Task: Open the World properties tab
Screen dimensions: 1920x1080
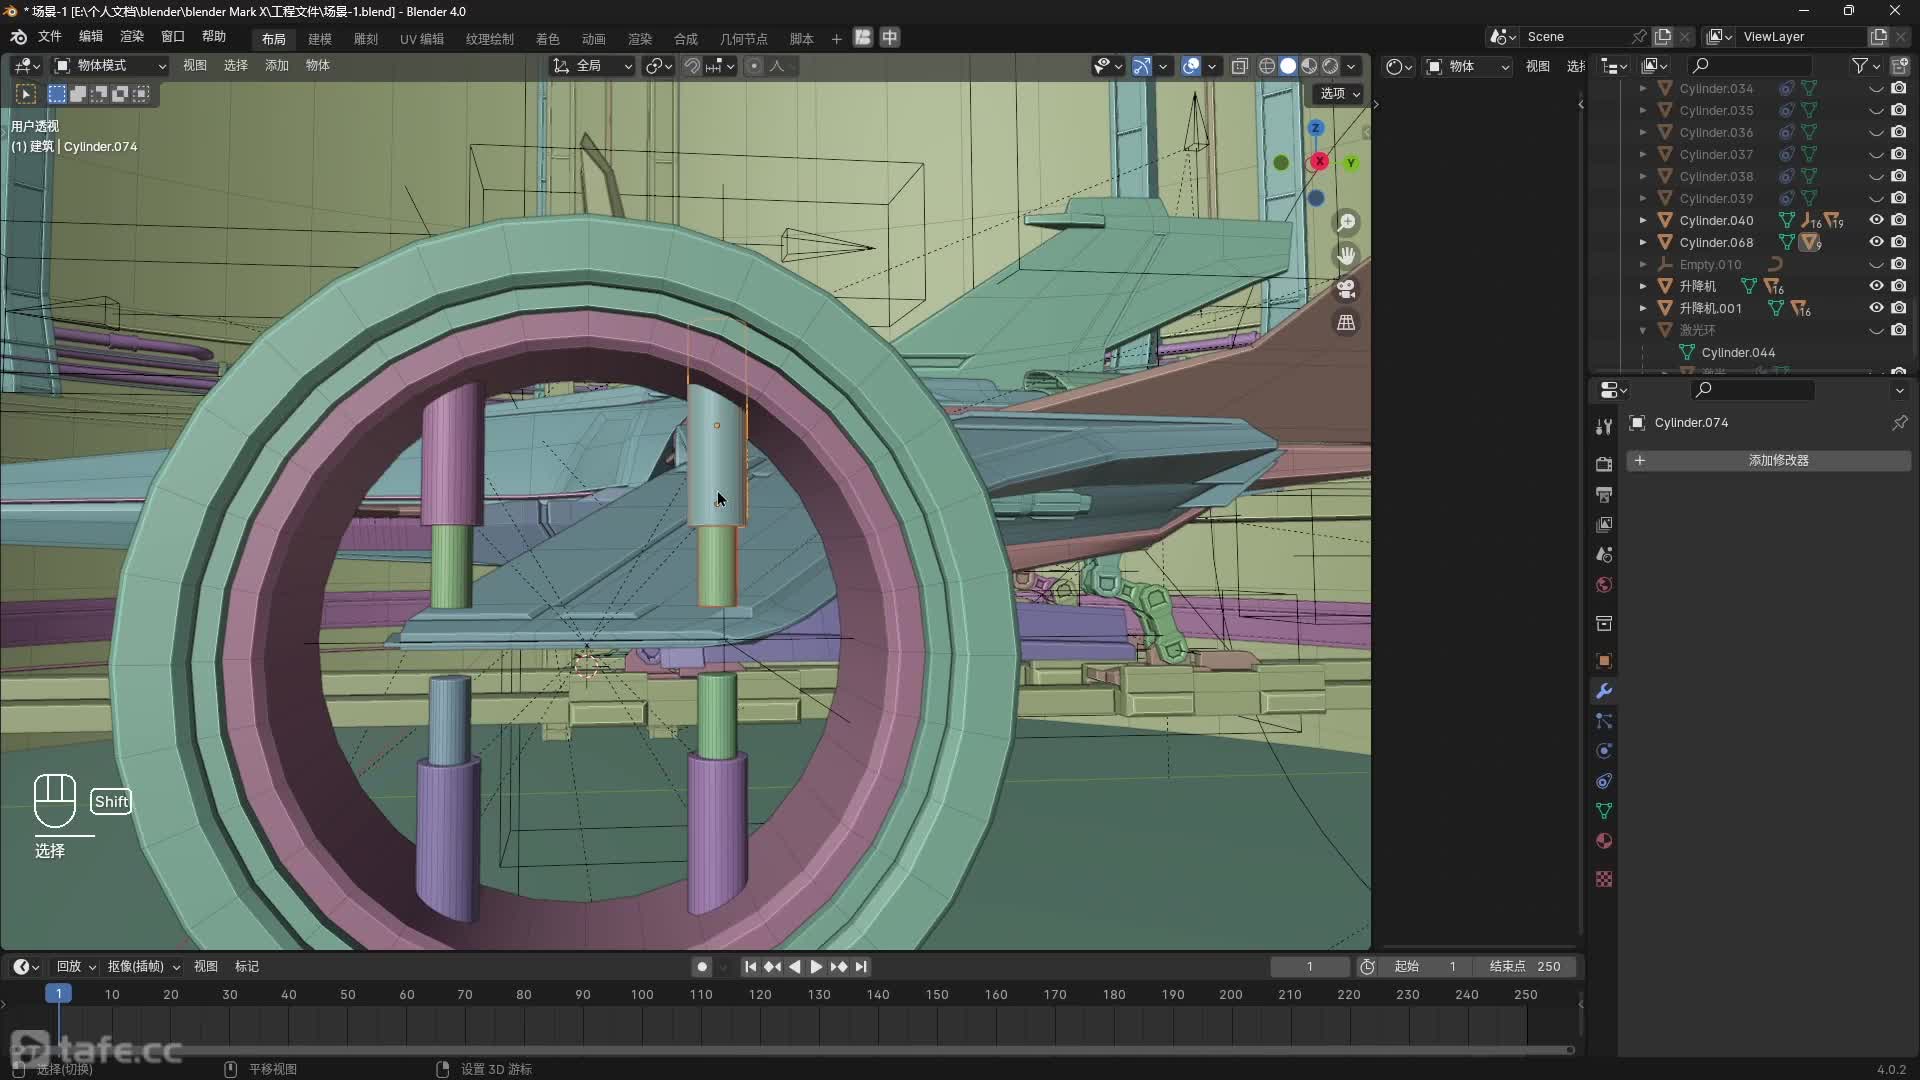Action: (1604, 584)
